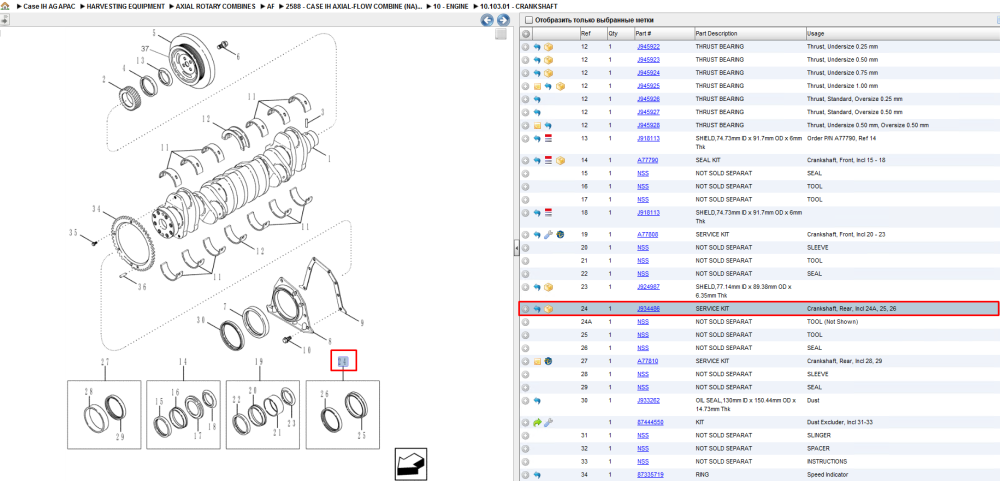This screenshot has height=481, width=1000.
Task: Click the red list icon in Ref 13 row
Action: point(548,138)
